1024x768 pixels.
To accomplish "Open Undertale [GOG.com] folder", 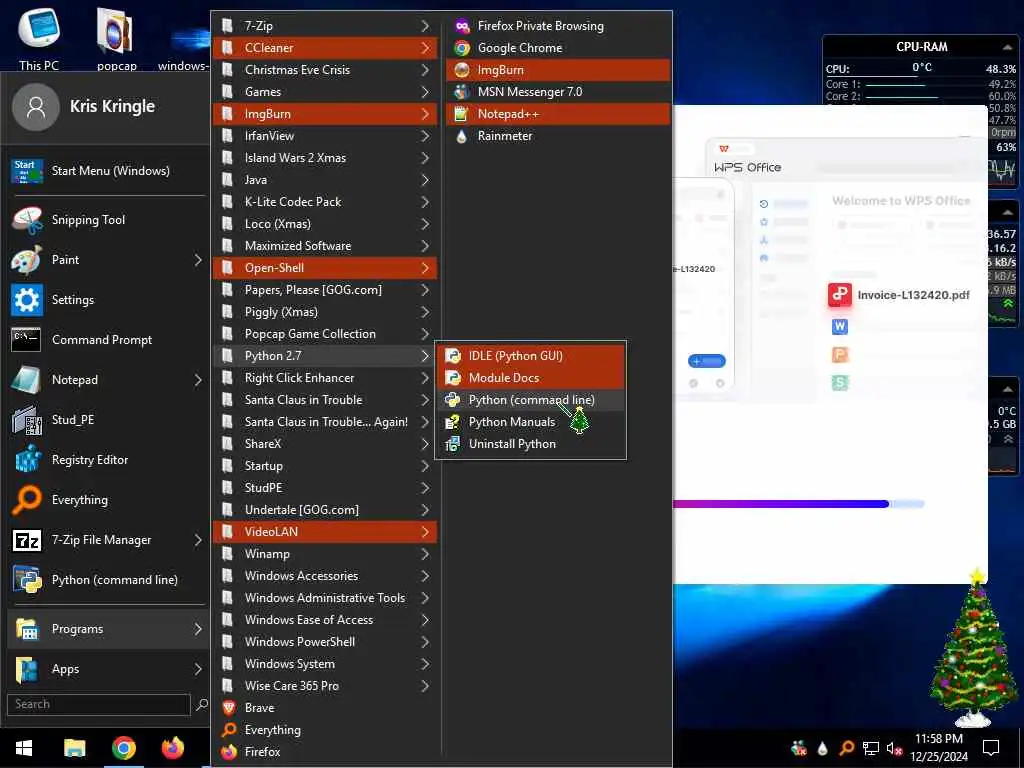I will (325, 510).
